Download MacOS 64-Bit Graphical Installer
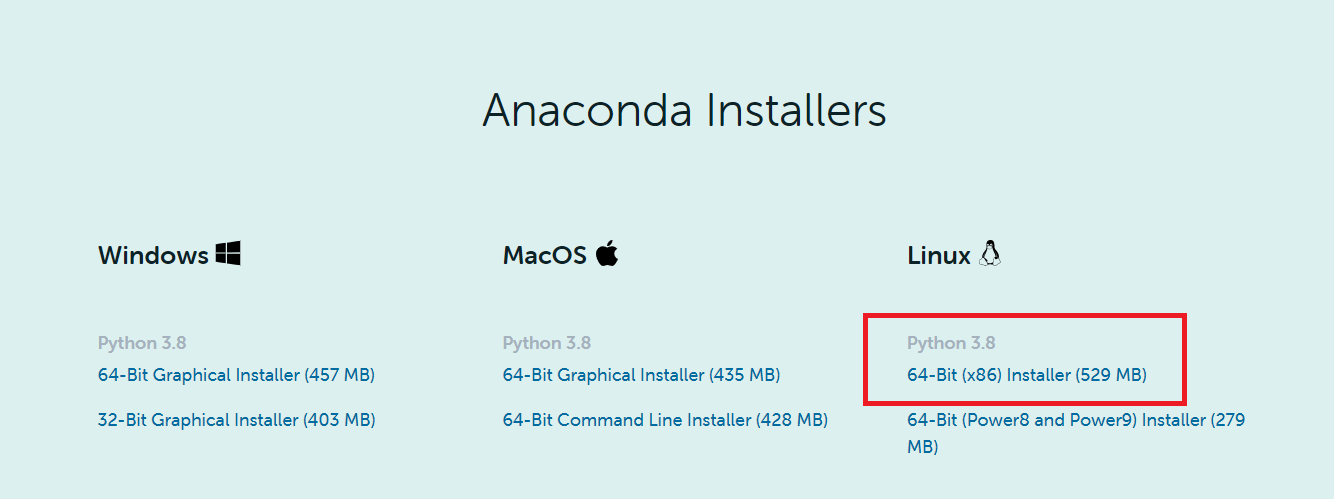Image resolution: width=1334 pixels, height=499 pixels. 641,375
